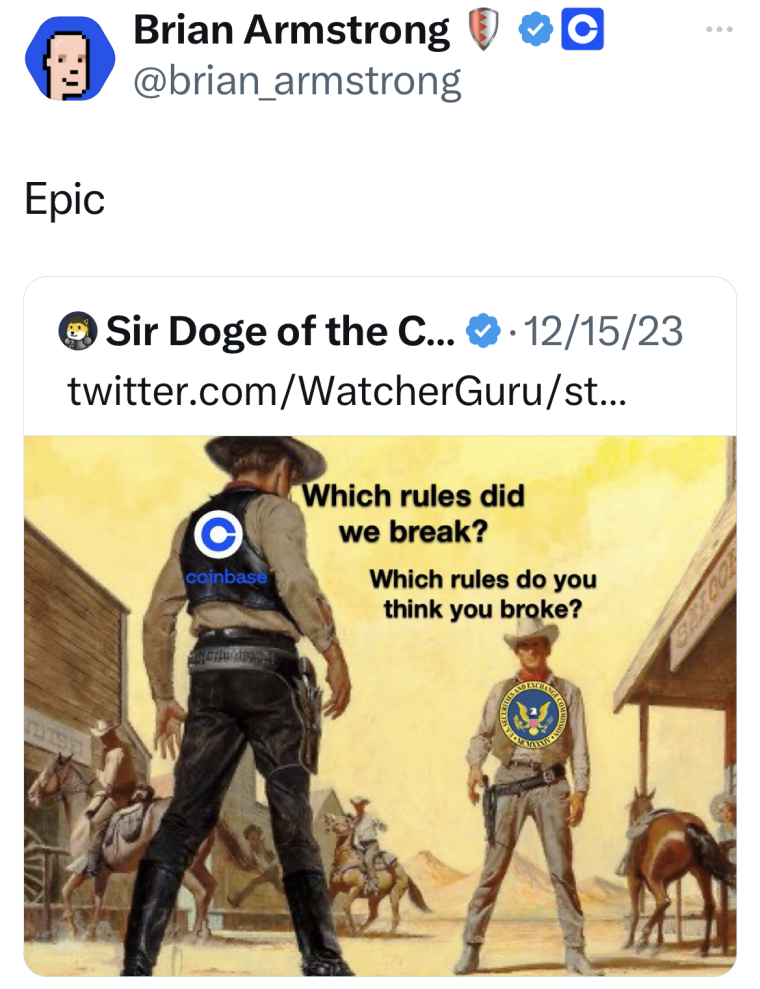Image resolution: width=760 pixels, height=989 pixels.
Task: Open the Brian Armstrong display name
Action: [291, 30]
